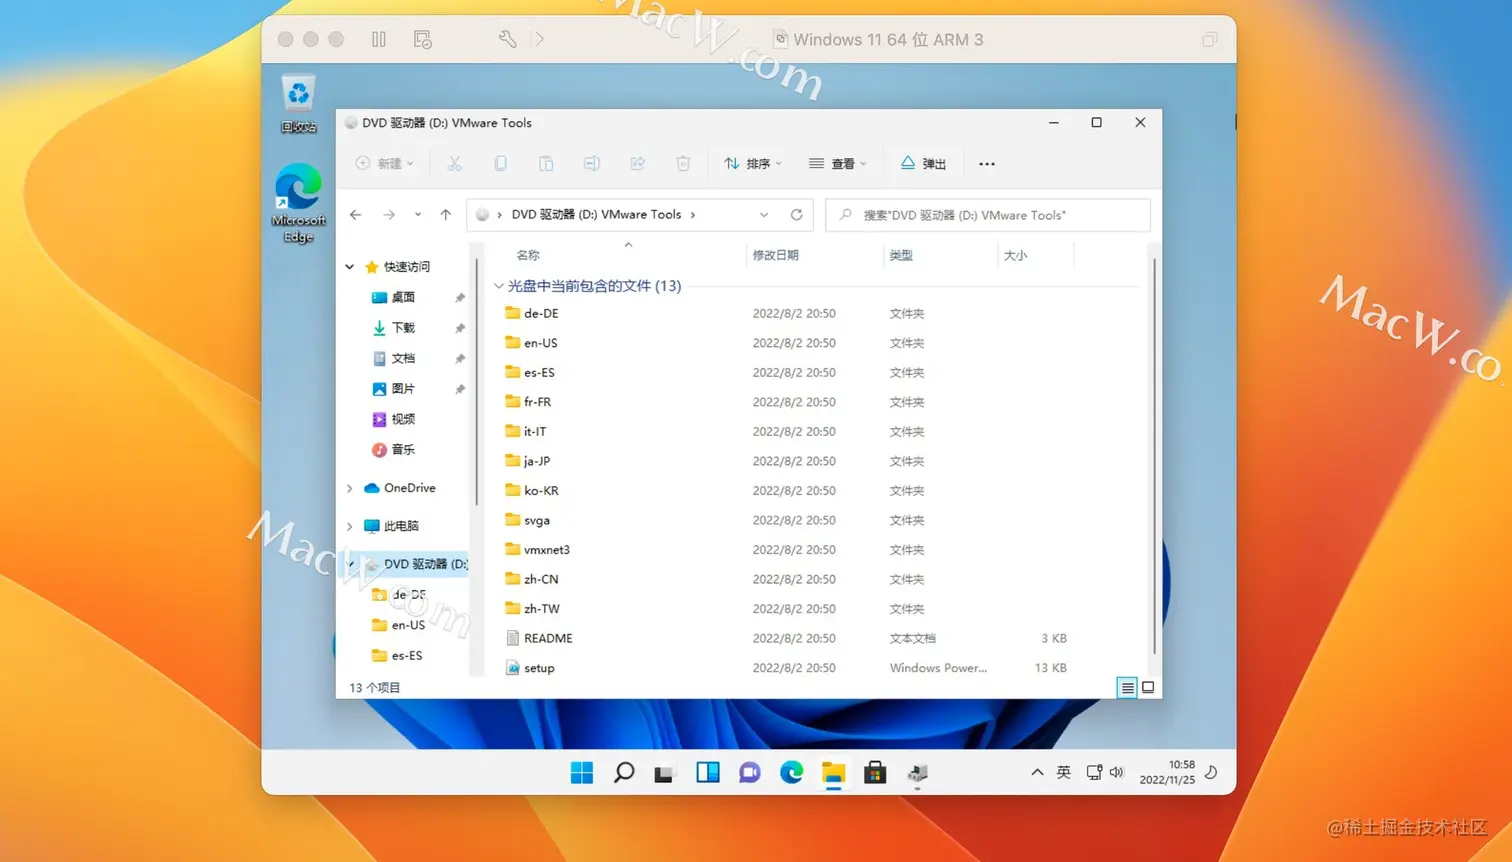Open recent locations dropdown arrow
The width and height of the screenshot is (1512, 862).
[x=417, y=214]
